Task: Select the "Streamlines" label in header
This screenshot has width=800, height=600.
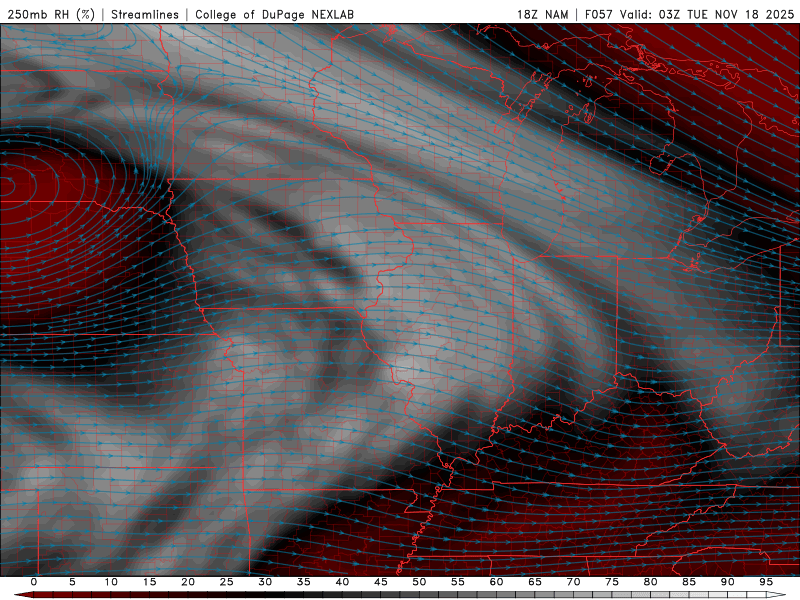Action: pos(145,14)
